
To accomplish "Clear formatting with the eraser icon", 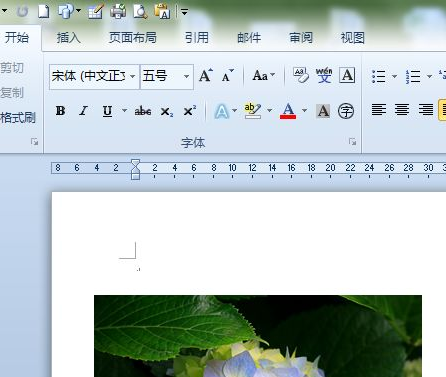I will pyautogui.click(x=301, y=75).
